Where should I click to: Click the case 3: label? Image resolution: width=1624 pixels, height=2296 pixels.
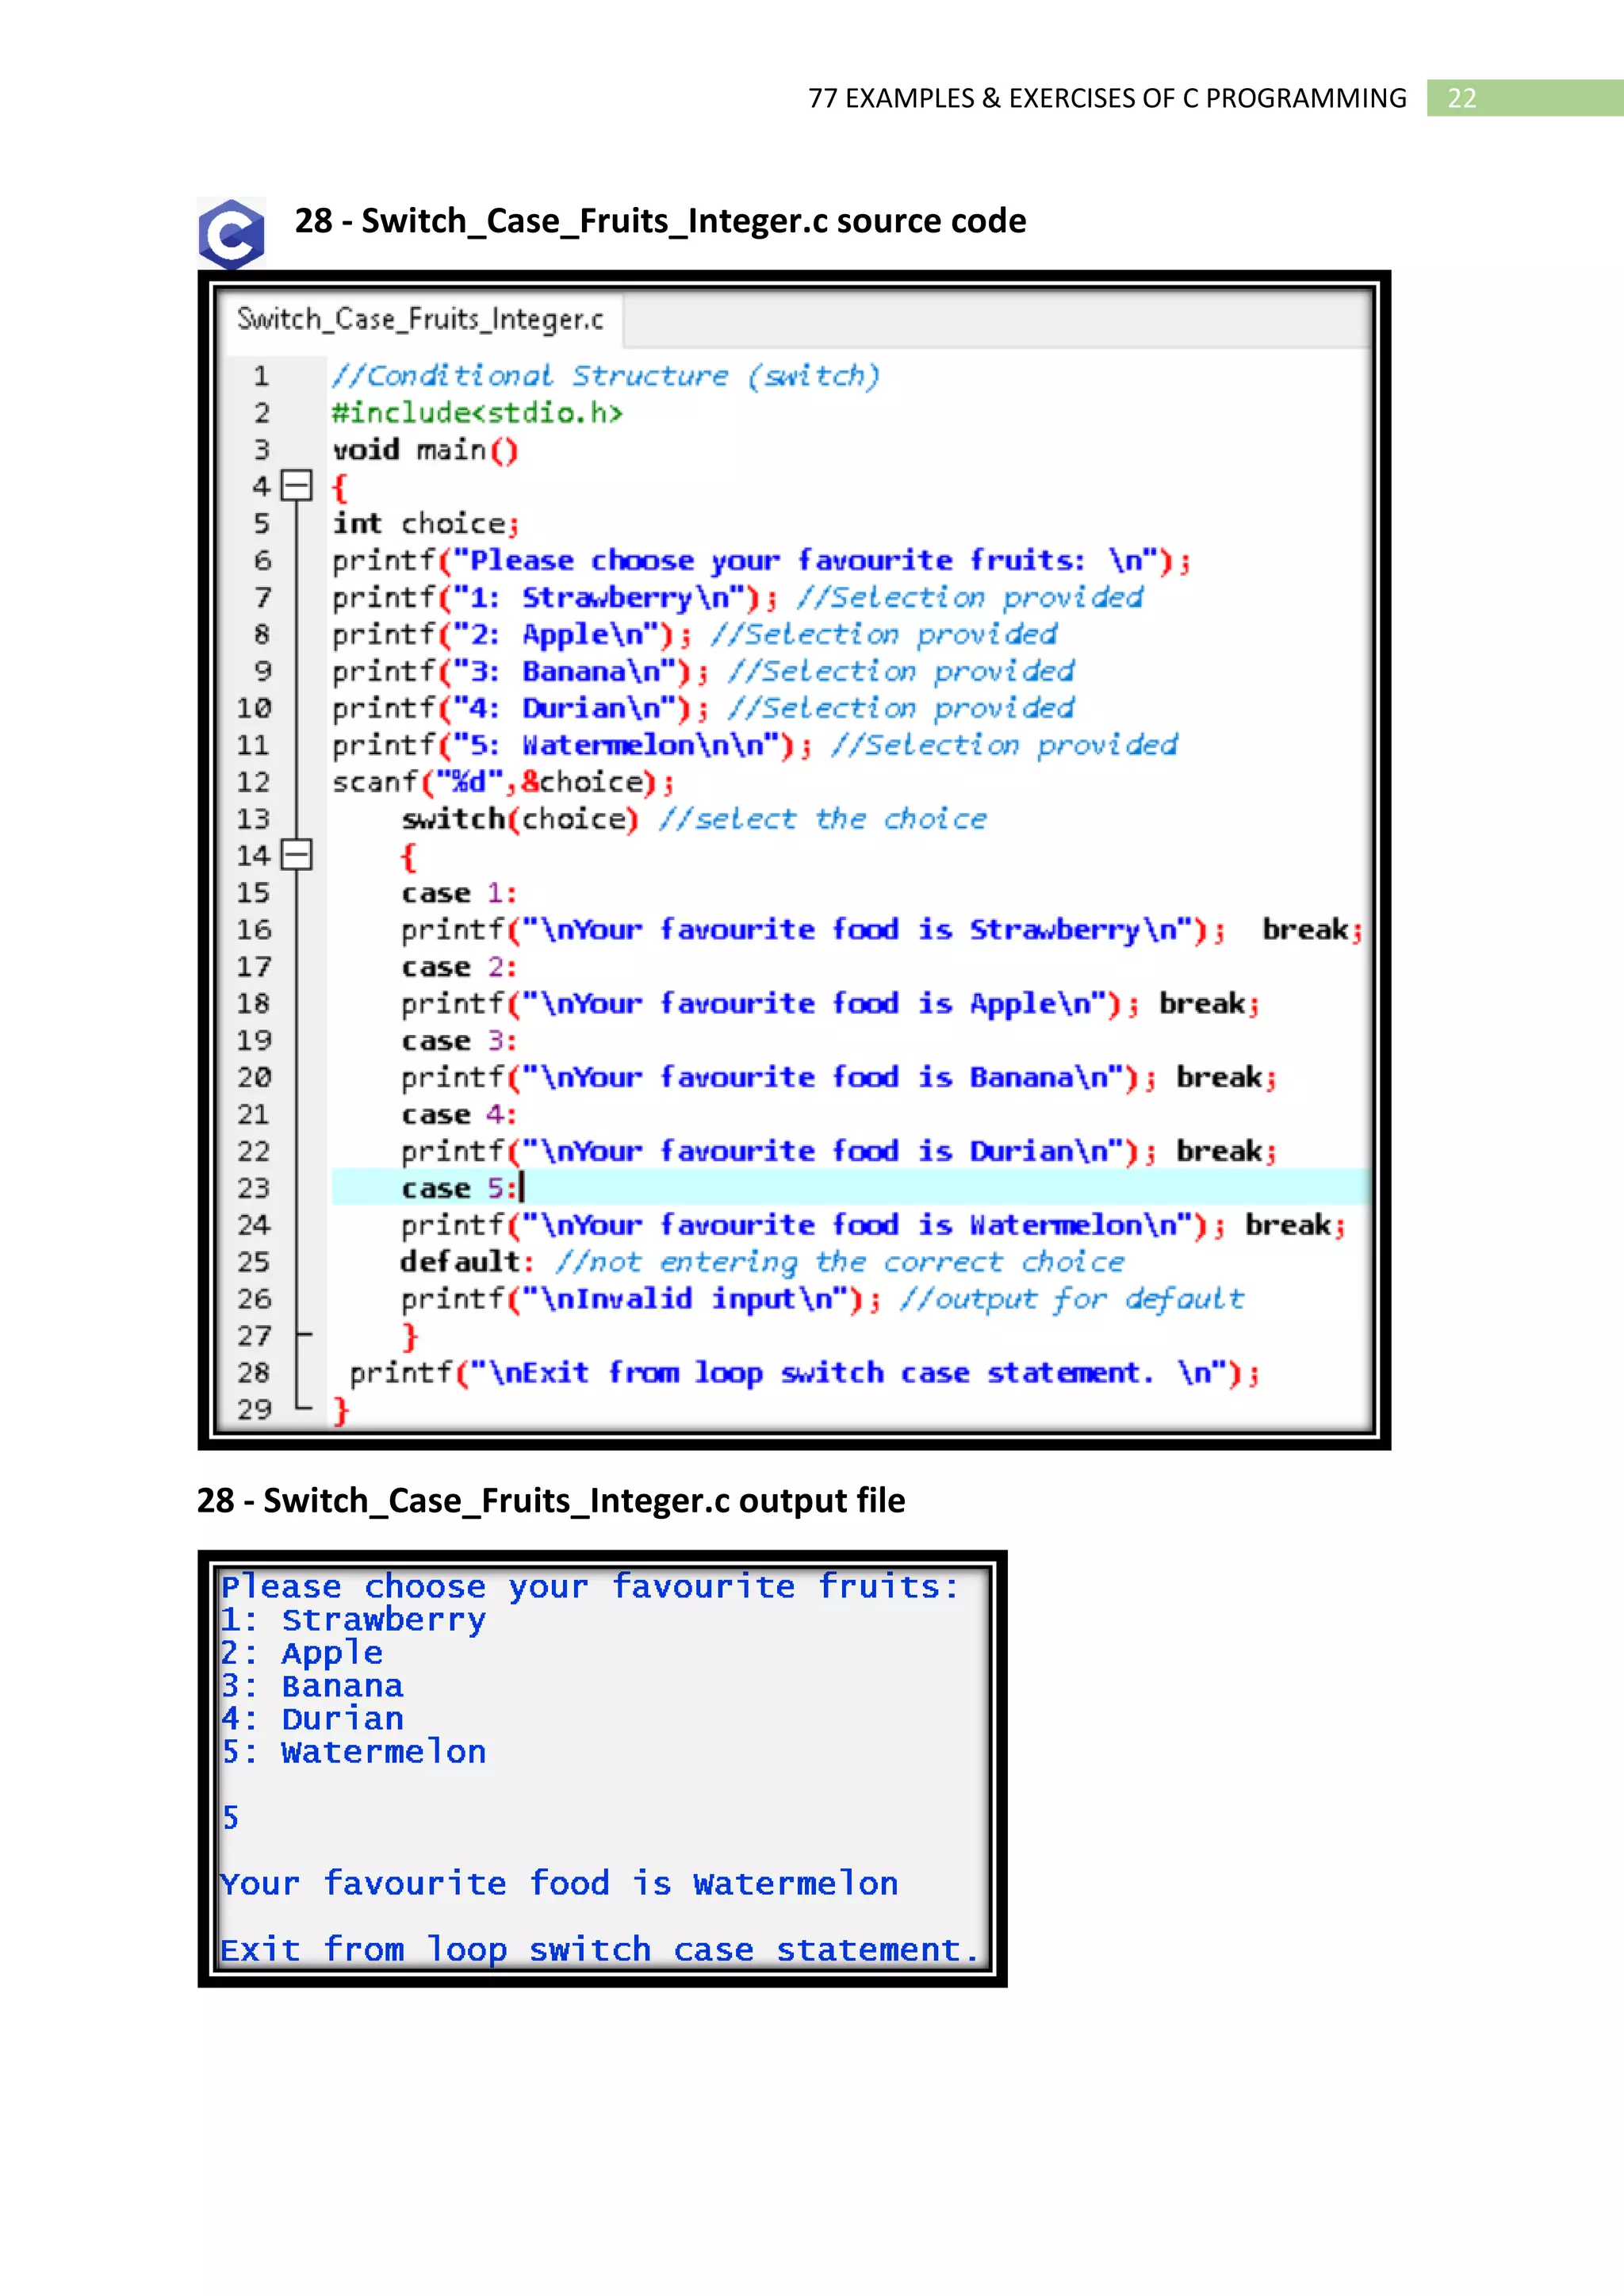tap(459, 1041)
